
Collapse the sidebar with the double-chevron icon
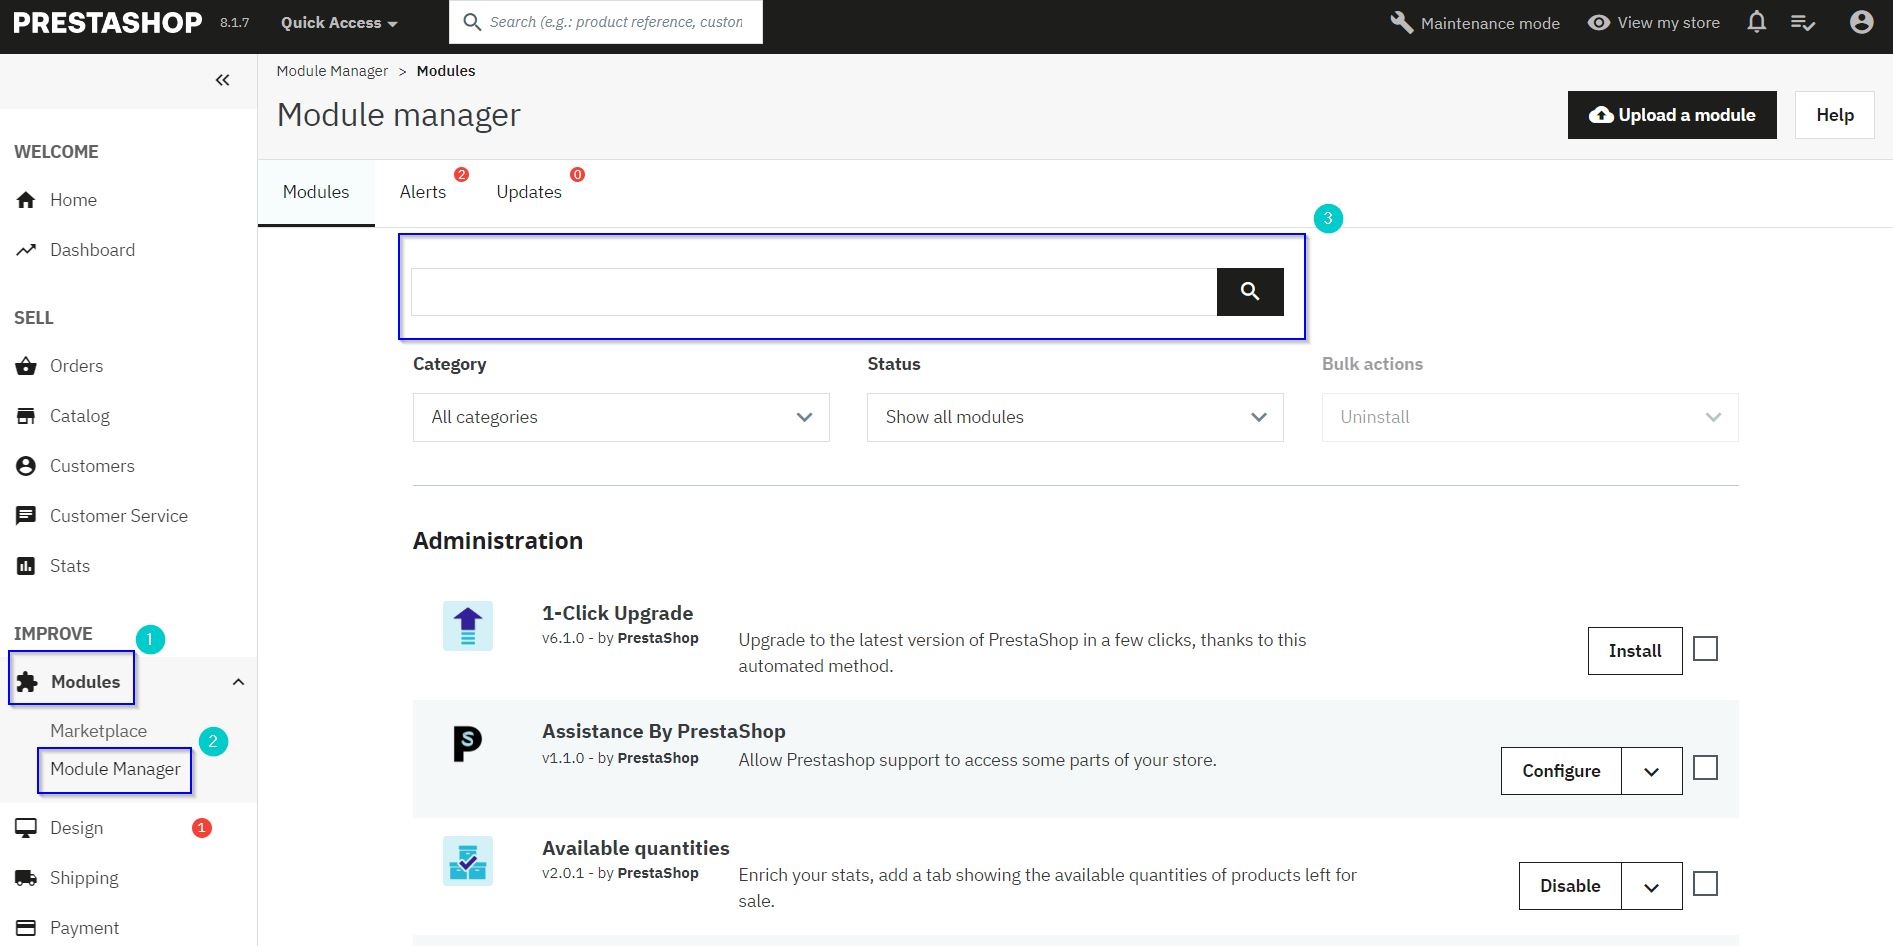222,80
